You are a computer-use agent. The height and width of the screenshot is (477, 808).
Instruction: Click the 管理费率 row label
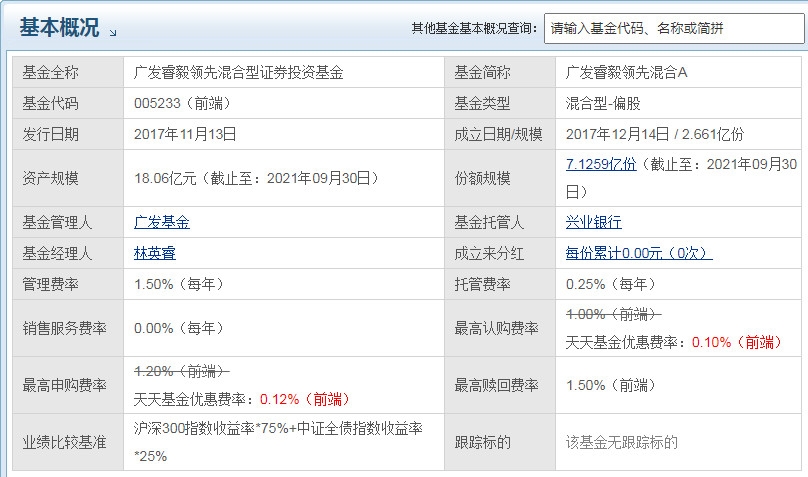coord(50,284)
